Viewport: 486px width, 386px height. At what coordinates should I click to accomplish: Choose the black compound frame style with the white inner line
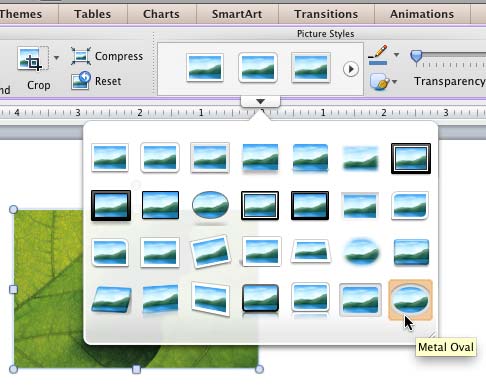click(x=260, y=205)
